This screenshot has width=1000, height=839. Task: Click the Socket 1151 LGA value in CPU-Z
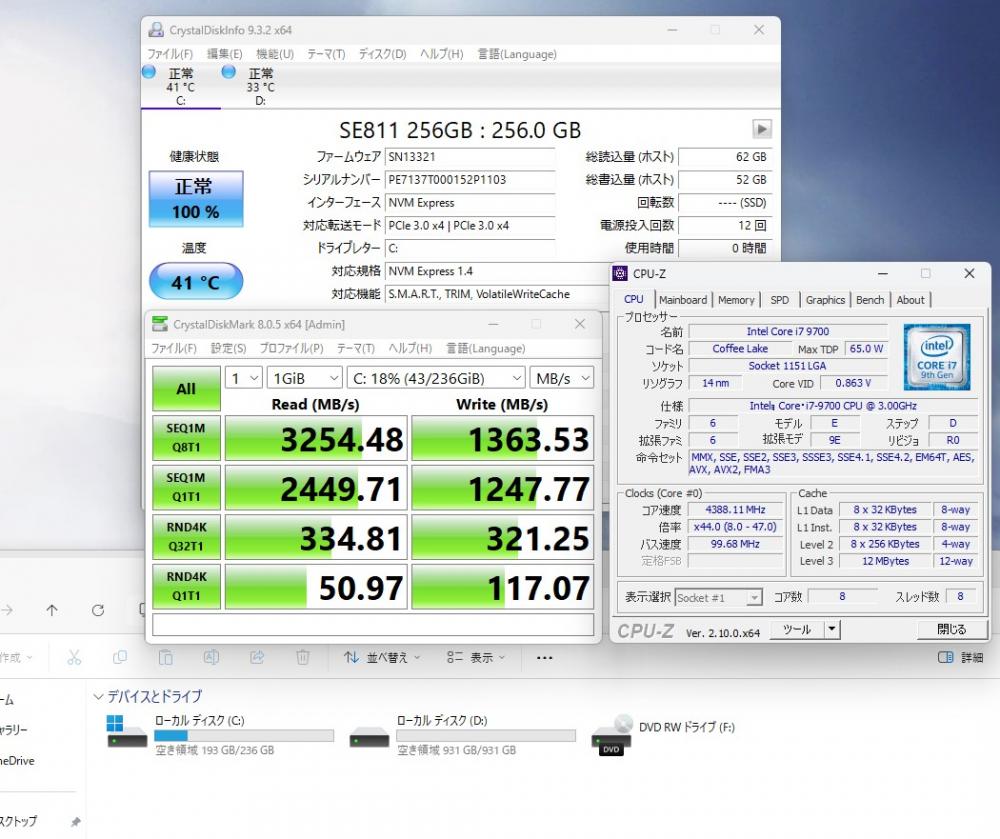pyautogui.click(x=788, y=366)
